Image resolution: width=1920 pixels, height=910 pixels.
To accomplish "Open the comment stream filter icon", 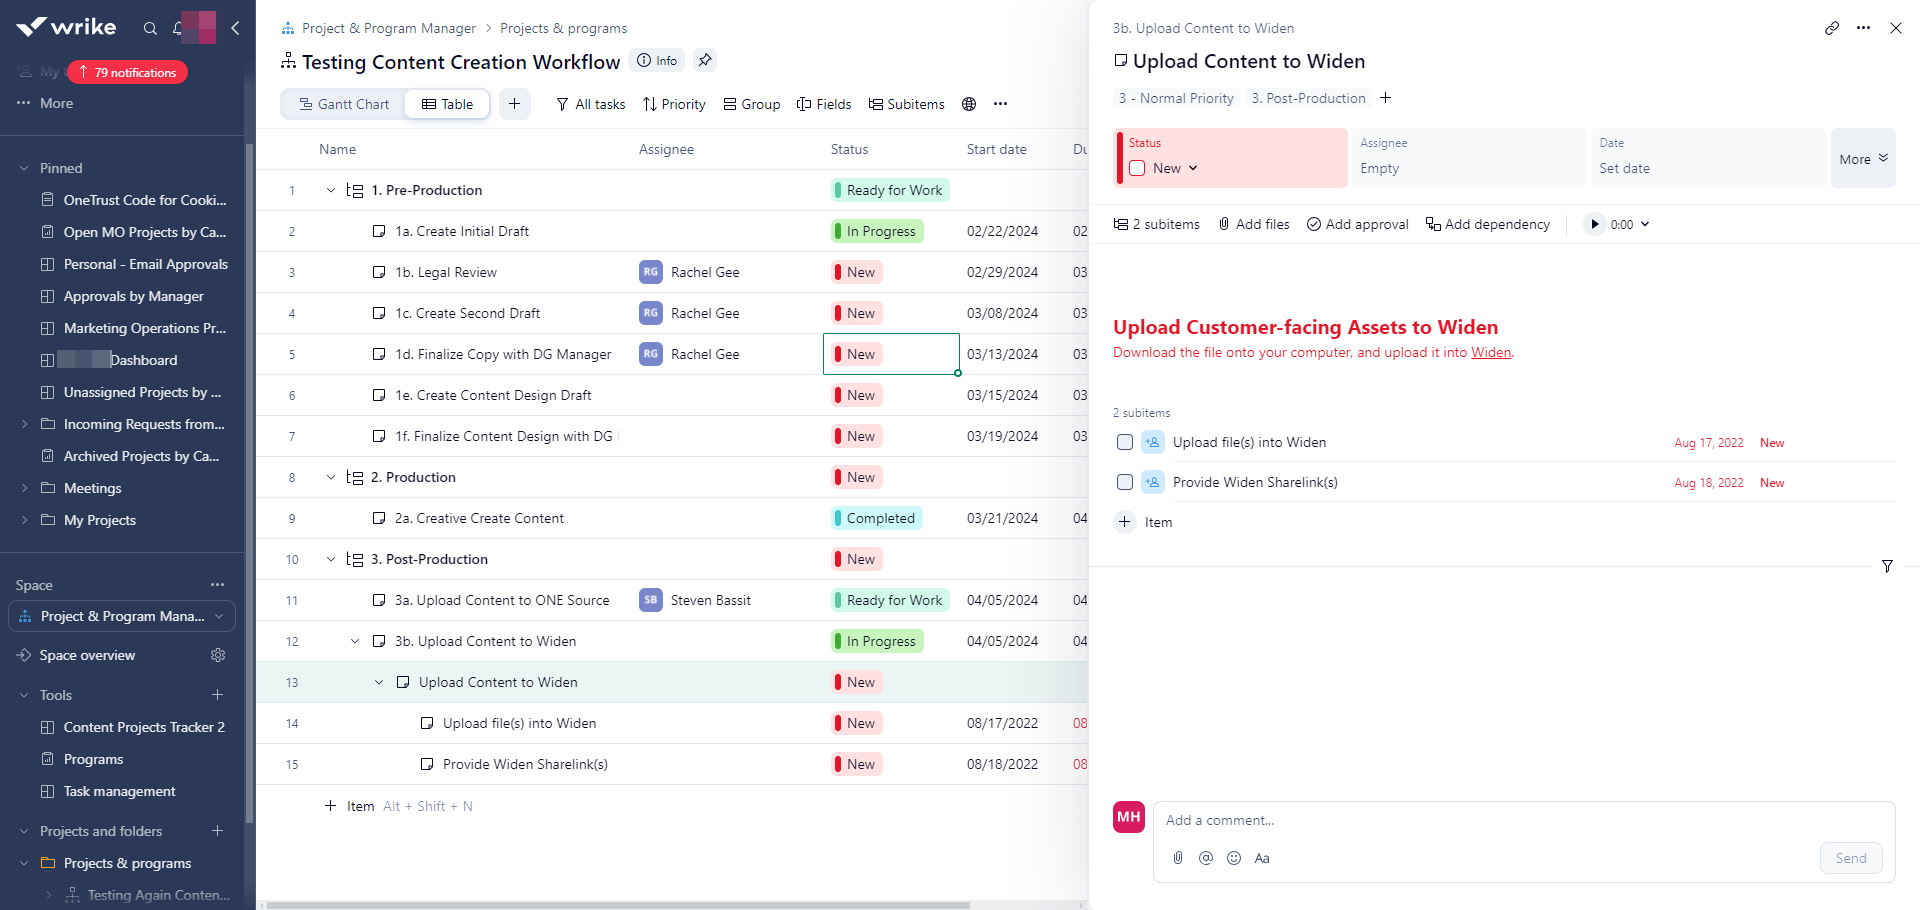I will click(x=1887, y=566).
